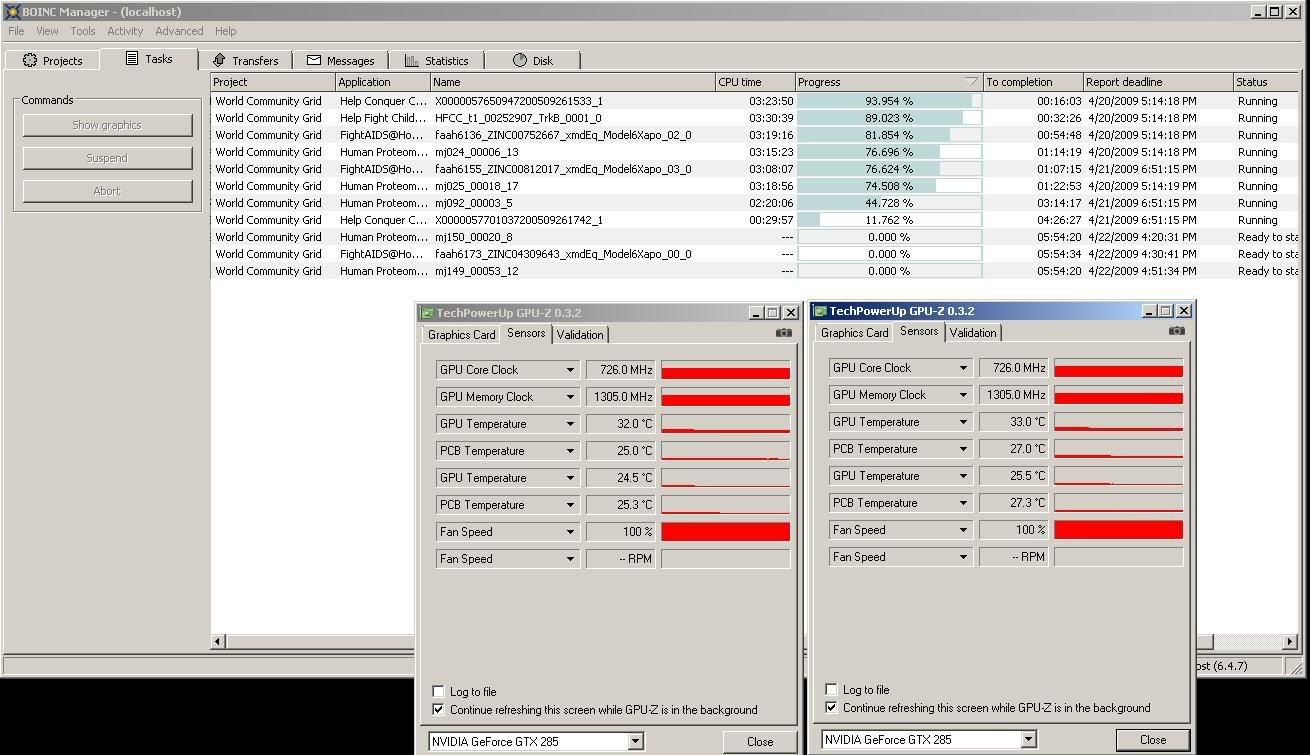Click the Suspend command button
The height and width of the screenshot is (755, 1310).
pyautogui.click(x=107, y=158)
